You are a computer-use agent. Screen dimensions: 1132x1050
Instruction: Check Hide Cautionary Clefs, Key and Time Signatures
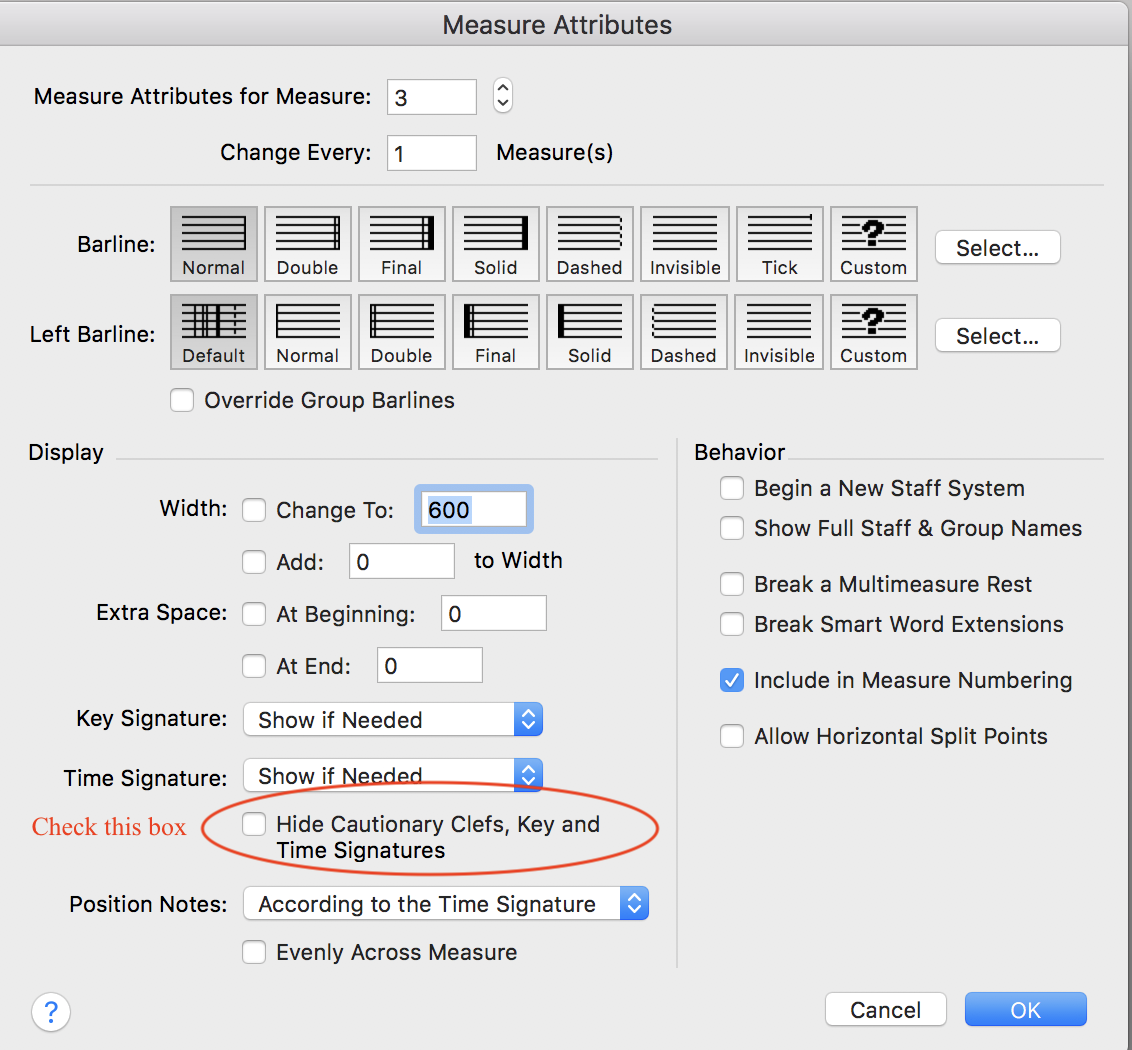point(255,824)
